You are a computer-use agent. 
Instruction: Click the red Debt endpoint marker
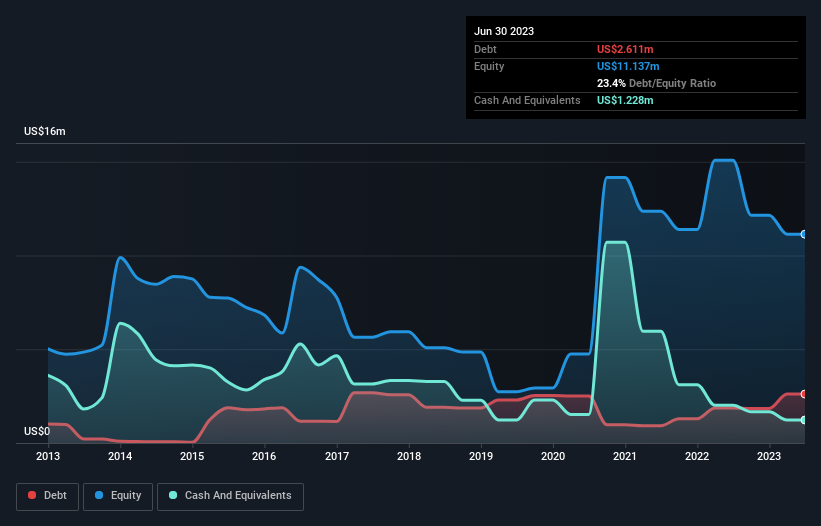804,394
